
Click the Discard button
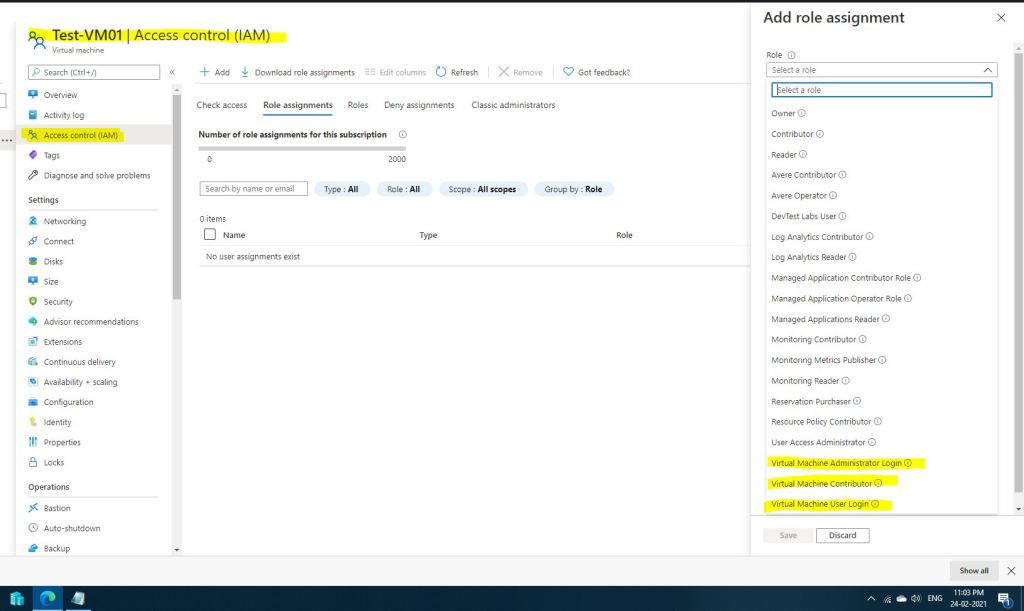click(842, 535)
